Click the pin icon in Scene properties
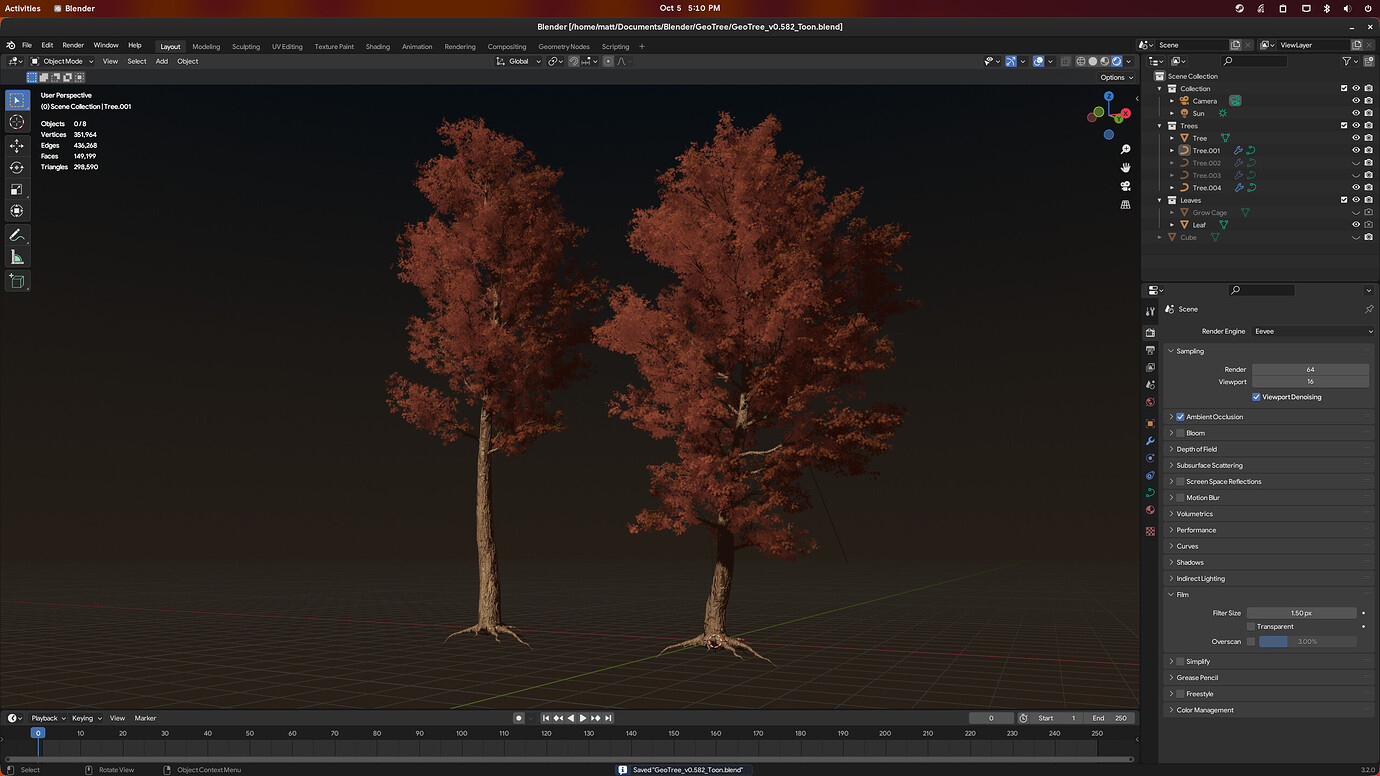 [x=1369, y=309]
